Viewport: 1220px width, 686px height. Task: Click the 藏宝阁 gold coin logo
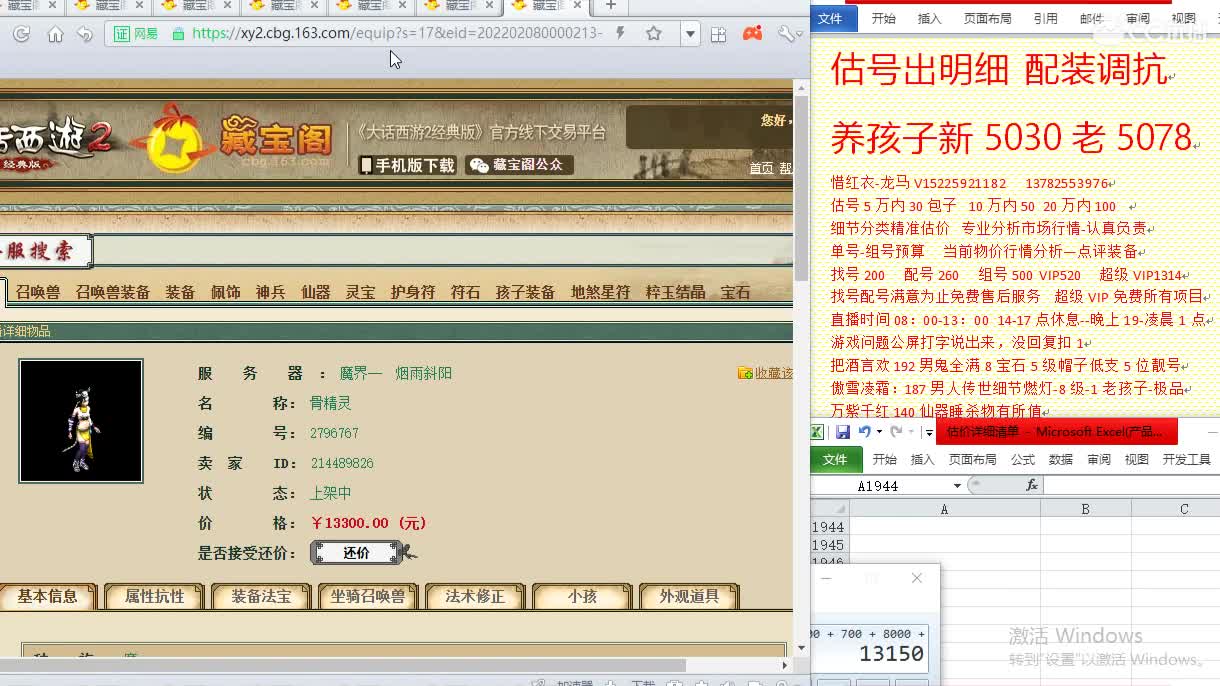[176, 139]
